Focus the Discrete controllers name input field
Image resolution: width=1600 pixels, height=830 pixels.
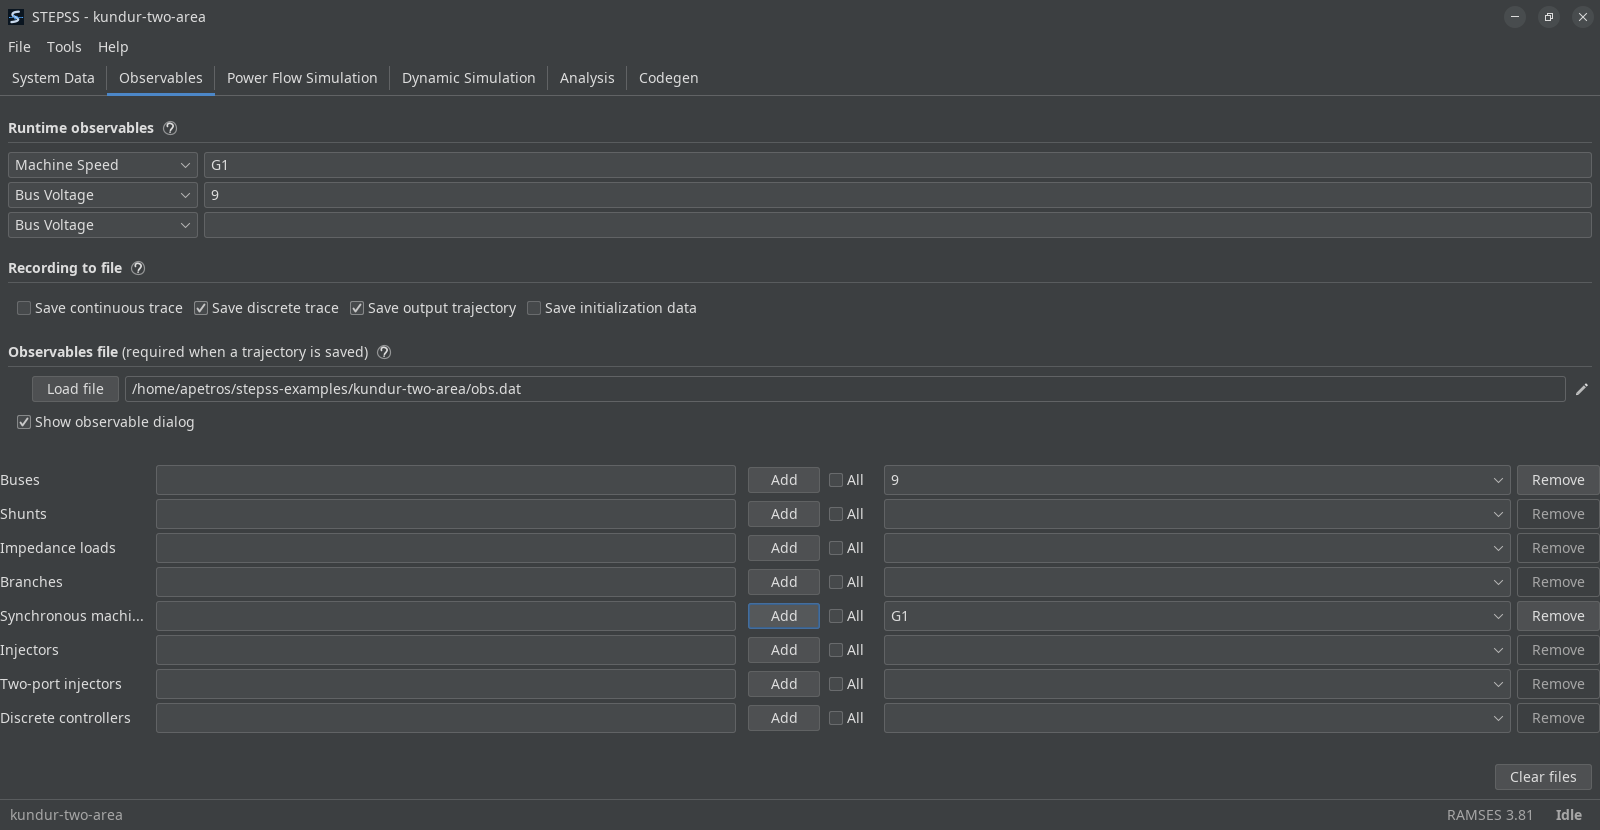[x=446, y=718]
